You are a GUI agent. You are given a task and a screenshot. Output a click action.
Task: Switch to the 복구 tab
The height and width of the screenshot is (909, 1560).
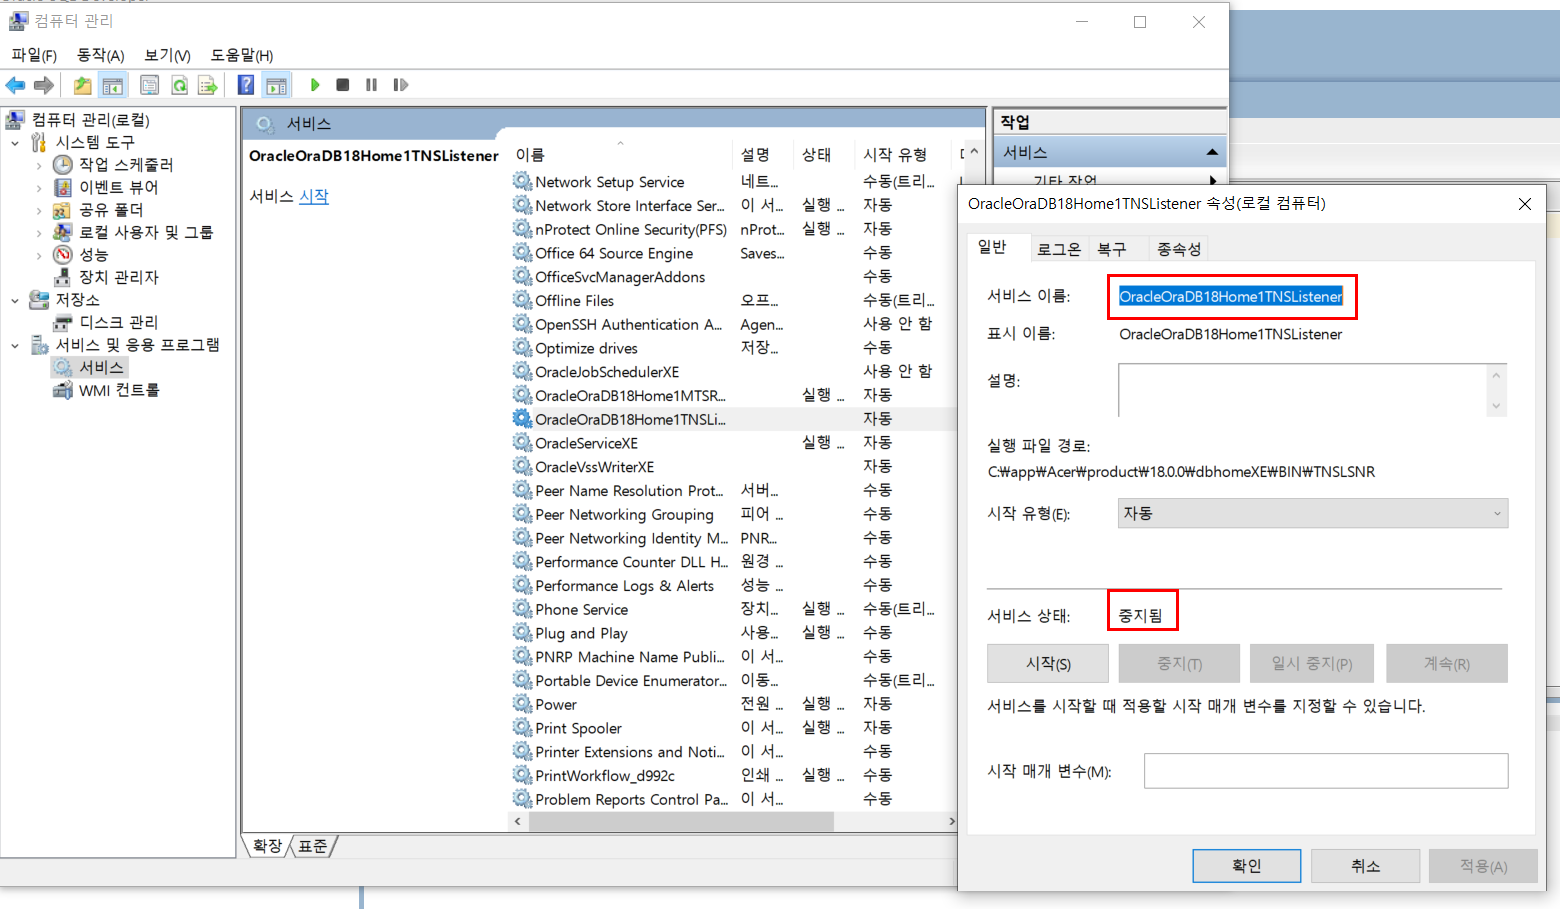(x=1111, y=249)
